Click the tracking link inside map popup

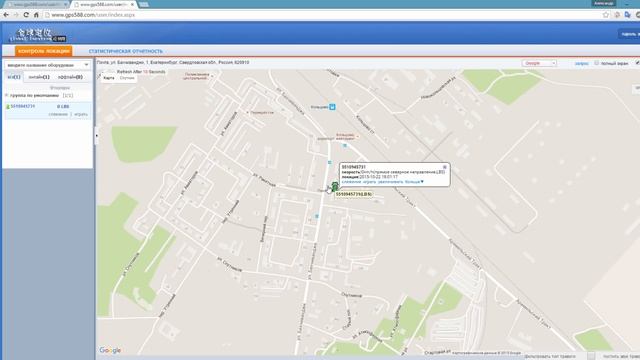point(351,182)
